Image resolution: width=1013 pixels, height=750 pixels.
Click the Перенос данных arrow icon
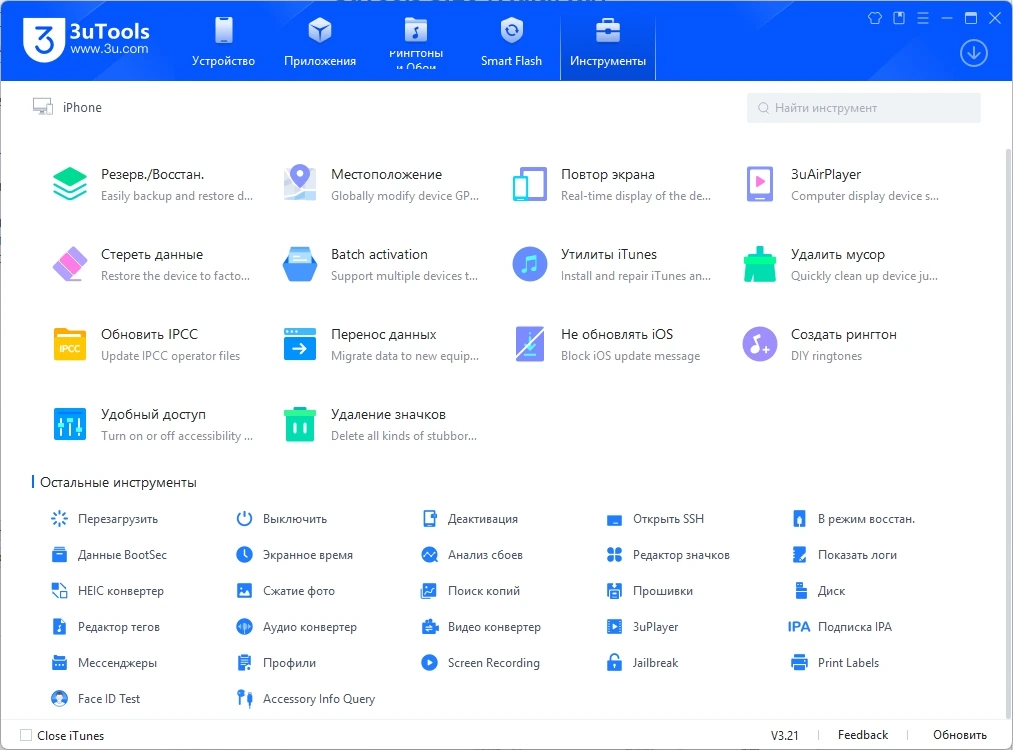(300, 344)
